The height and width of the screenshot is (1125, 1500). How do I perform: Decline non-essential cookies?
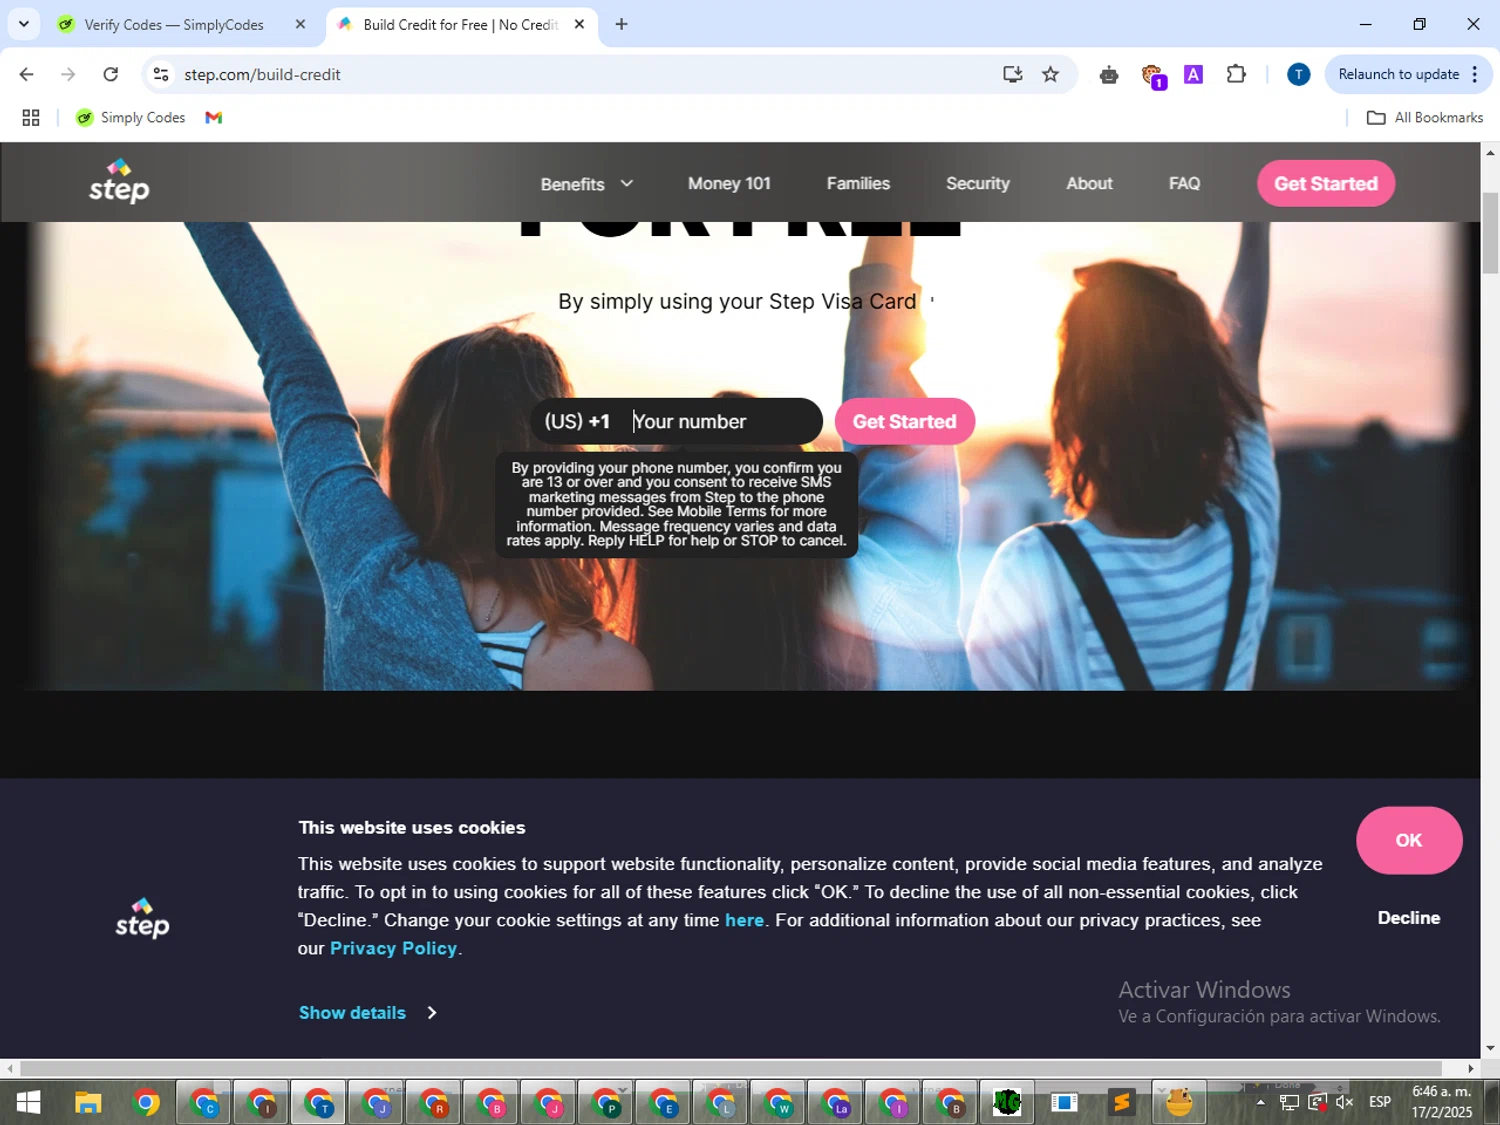1409,918
